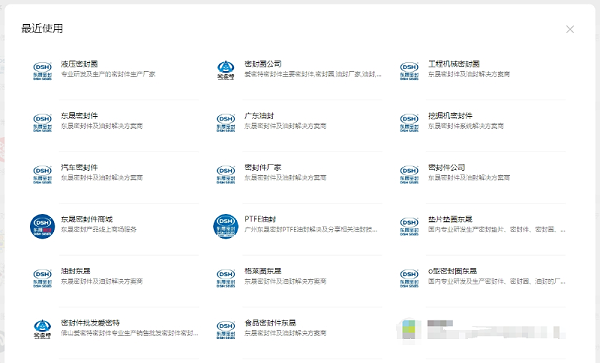Screen dimensions: 600x363
Task: Click the DSH logo beside 食品密封件东晟
Action: coord(226,330)
